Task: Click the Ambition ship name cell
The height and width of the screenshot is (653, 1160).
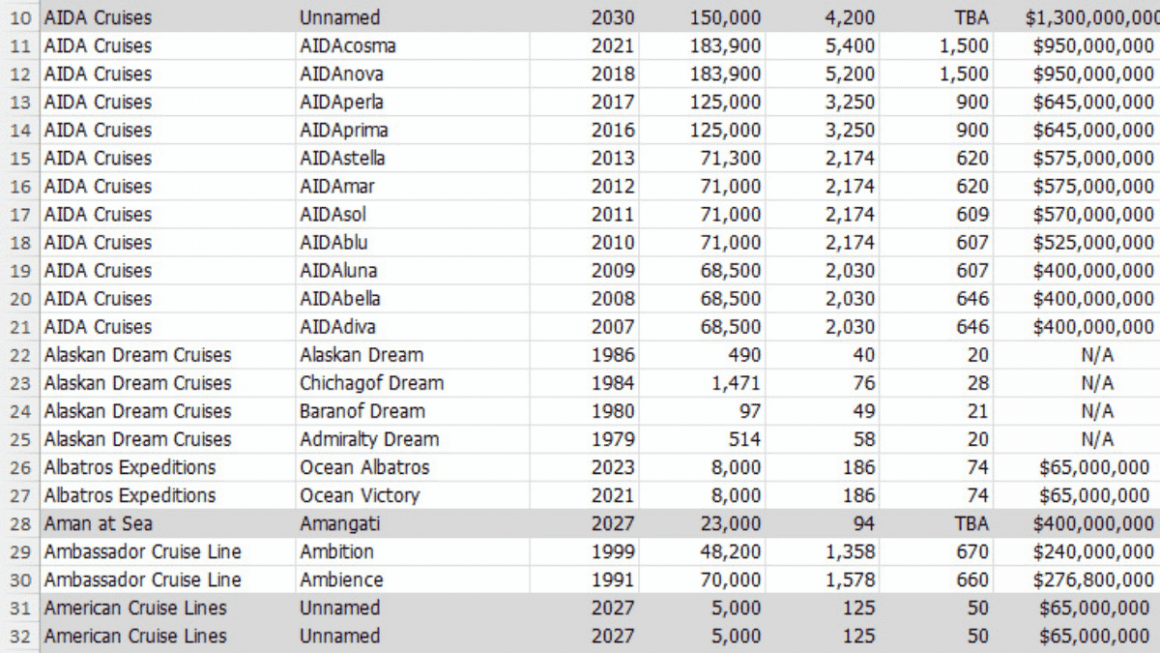Action: (x=412, y=552)
